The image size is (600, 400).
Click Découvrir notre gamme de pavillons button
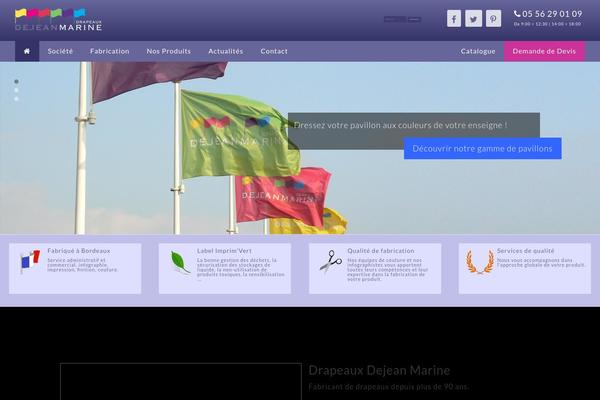pos(483,149)
